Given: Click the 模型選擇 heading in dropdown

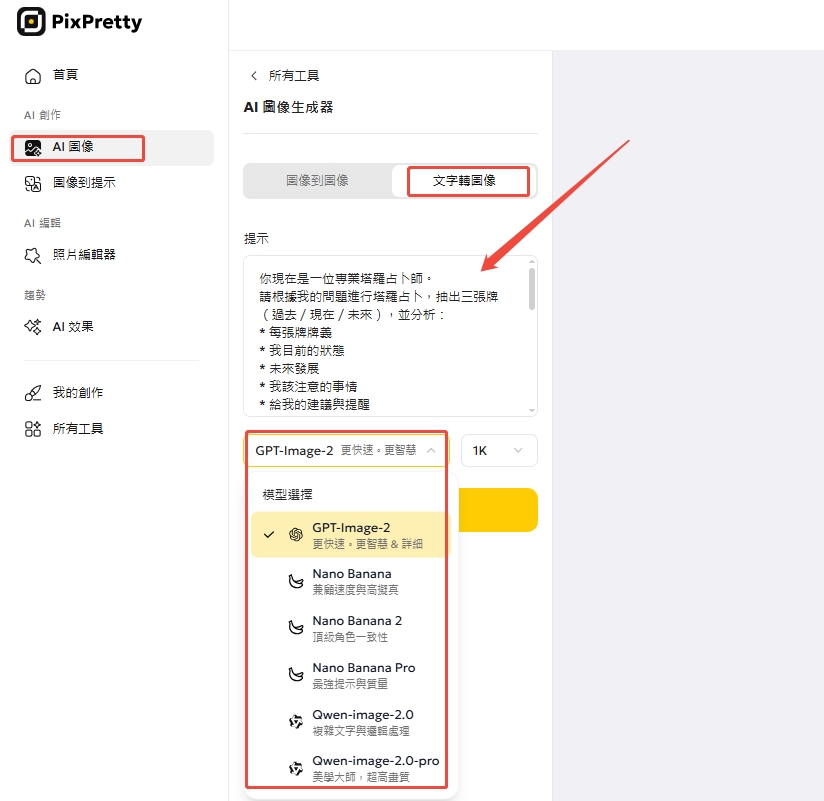Looking at the screenshot, I should pos(287,495).
